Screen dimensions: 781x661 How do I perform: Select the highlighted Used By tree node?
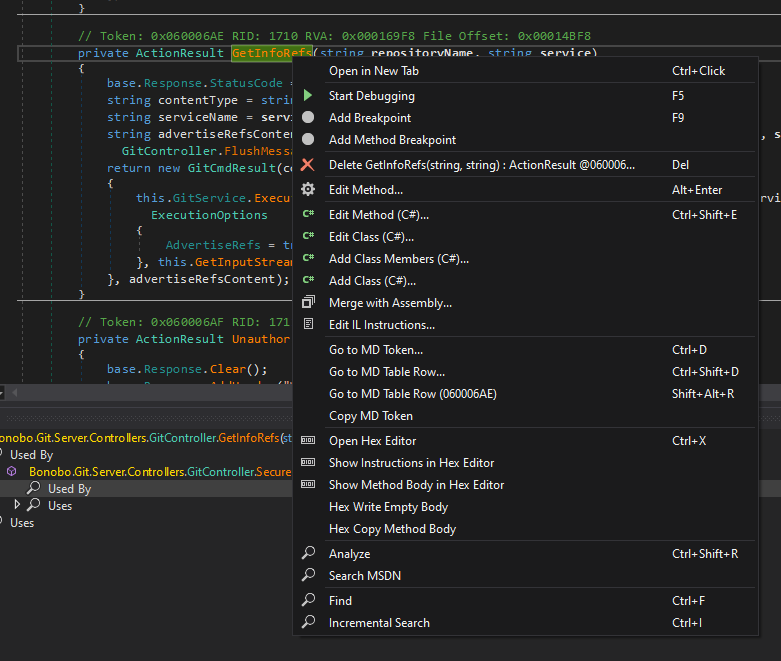pos(69,489)
